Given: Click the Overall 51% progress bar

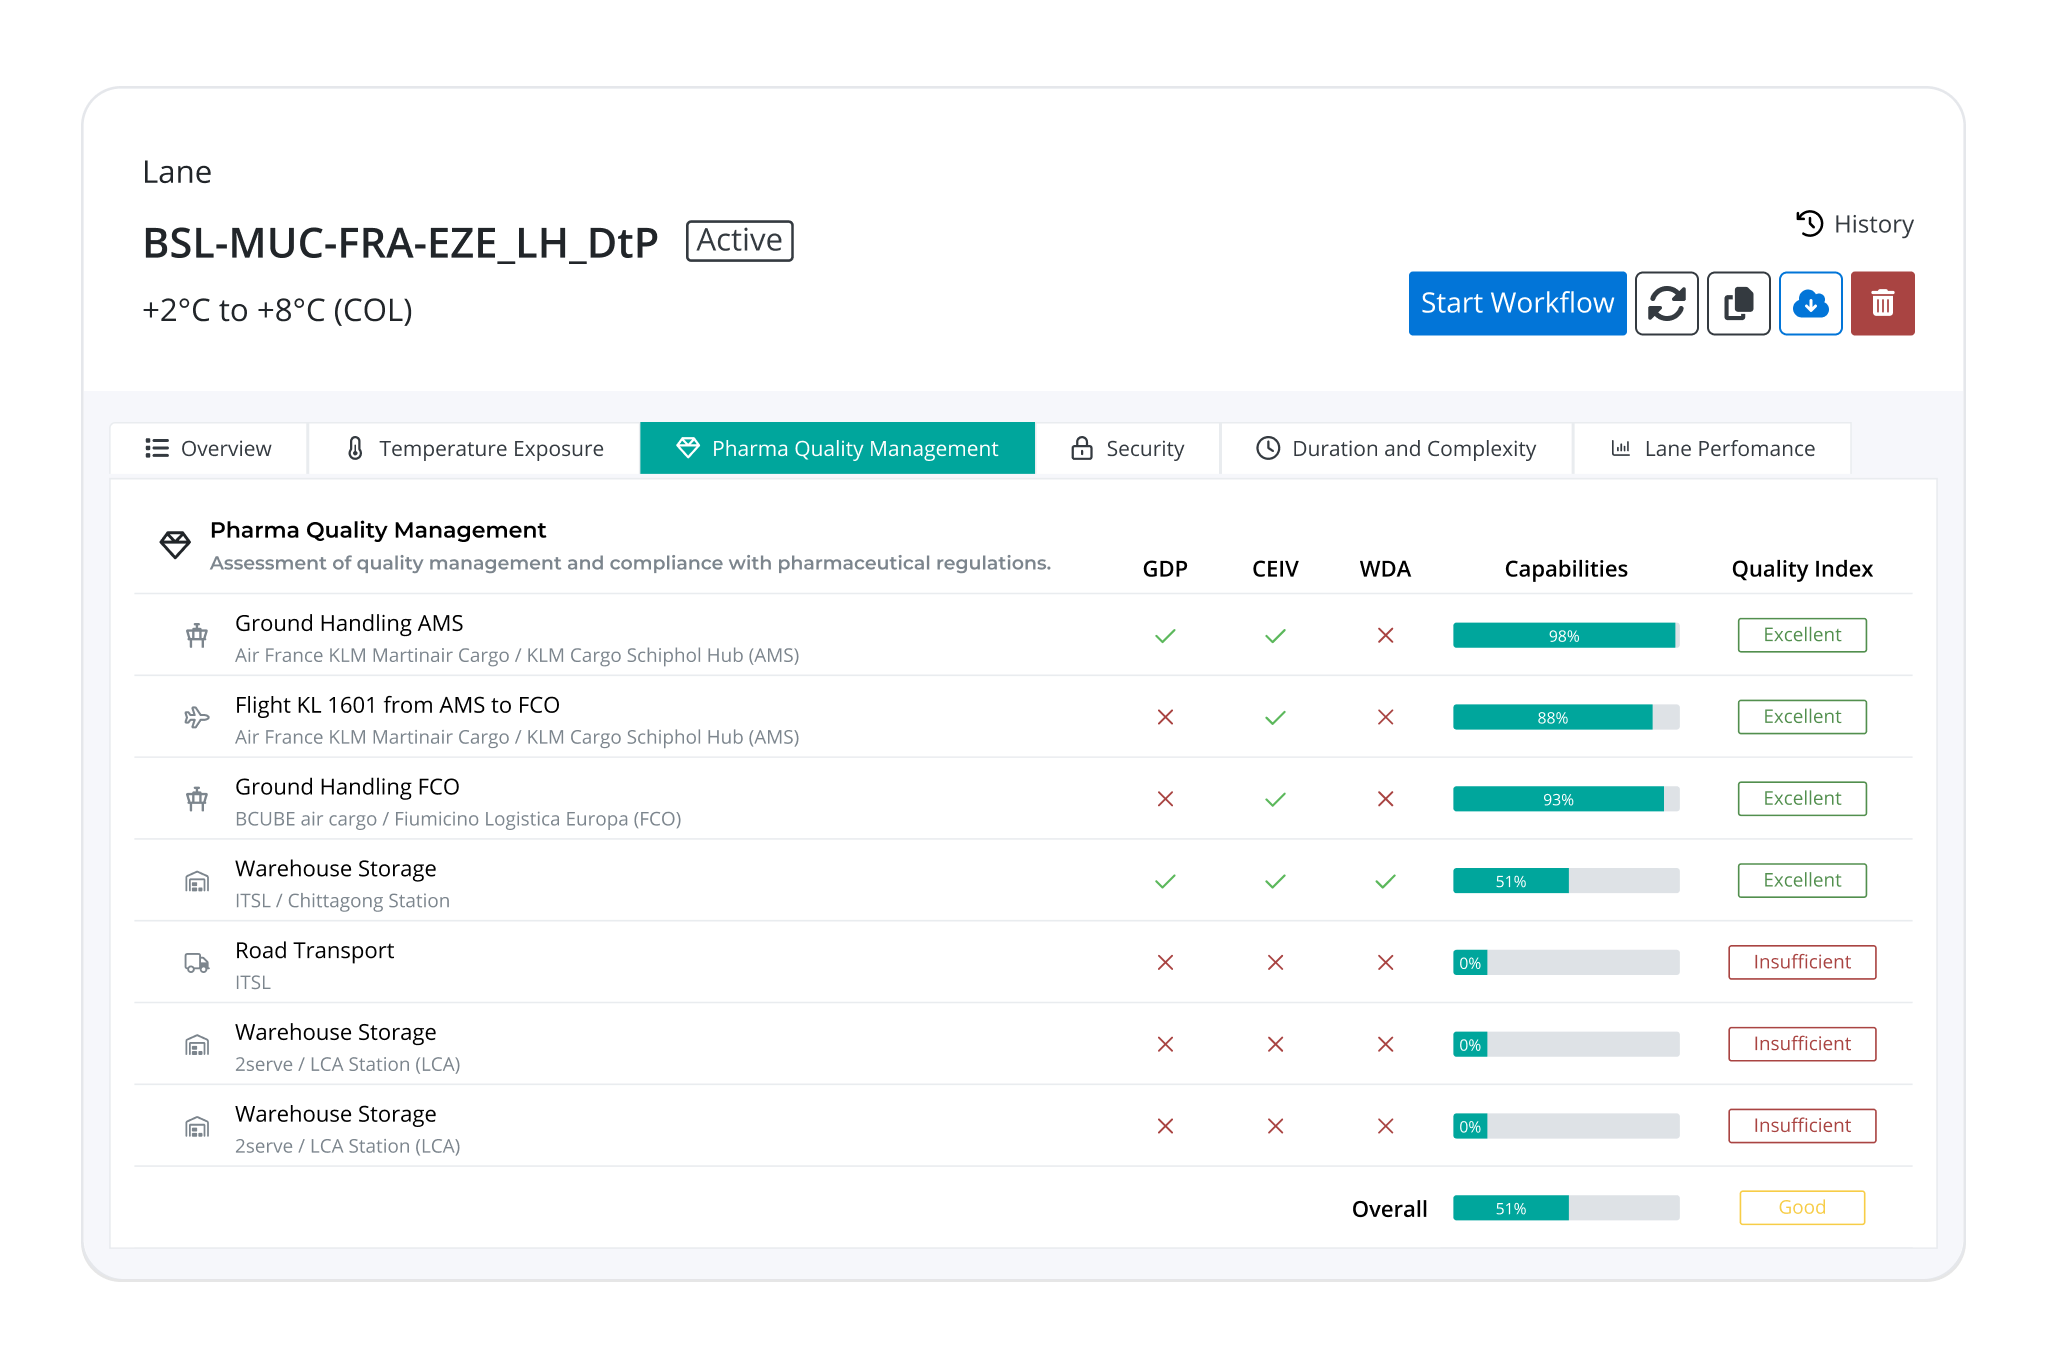Looking at the screenshot, I should click(1565, 1208).
